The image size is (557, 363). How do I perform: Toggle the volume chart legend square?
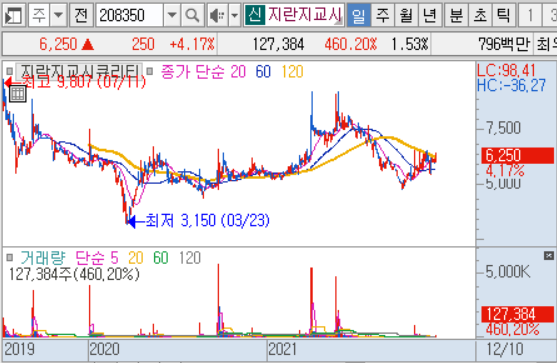[10, 257]
